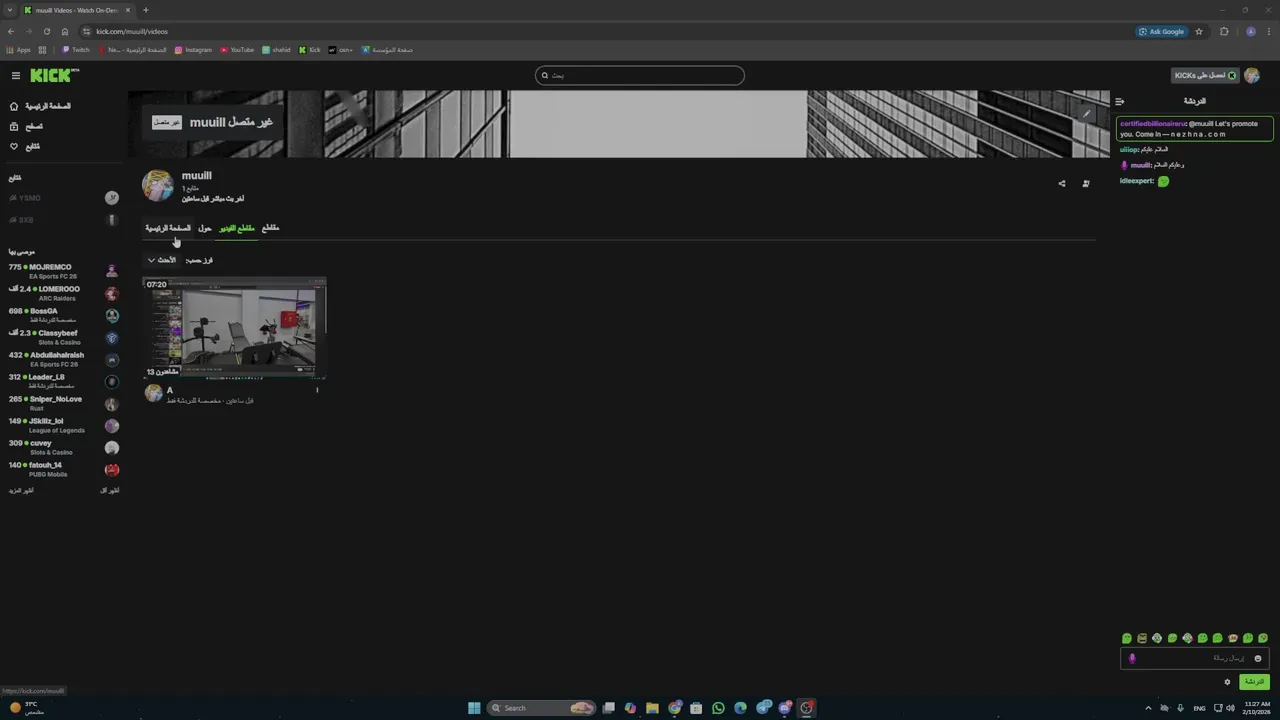Open Abdullahalraish recommended channel
1280x720 pixels.
click(x=64, y=359)
